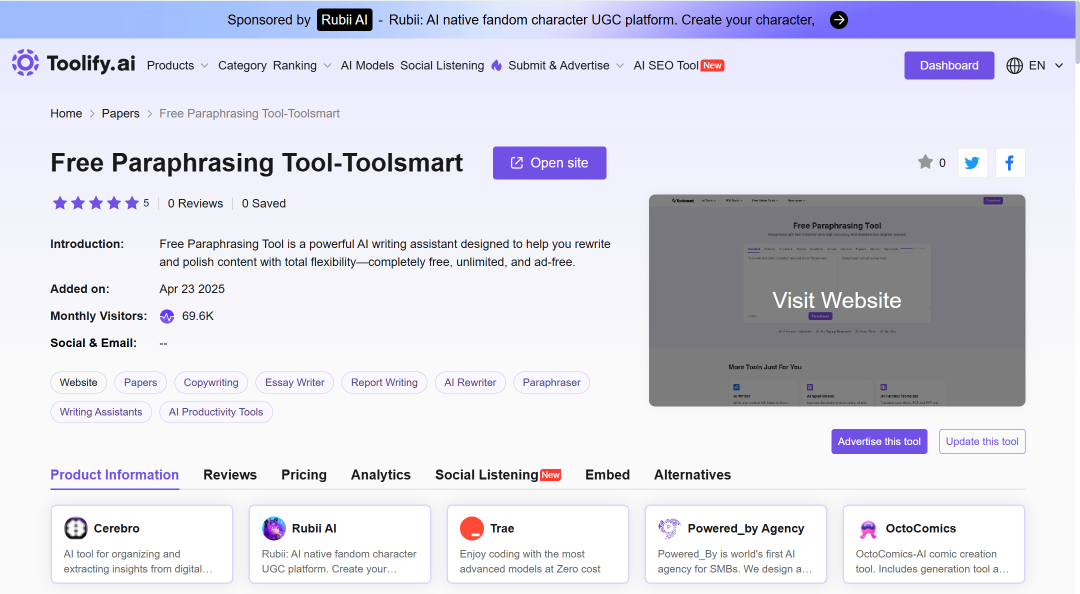Viewport: 1080px width, 594px height.
Task: Click the Cerebro card title
Action: tap(116, 529)
